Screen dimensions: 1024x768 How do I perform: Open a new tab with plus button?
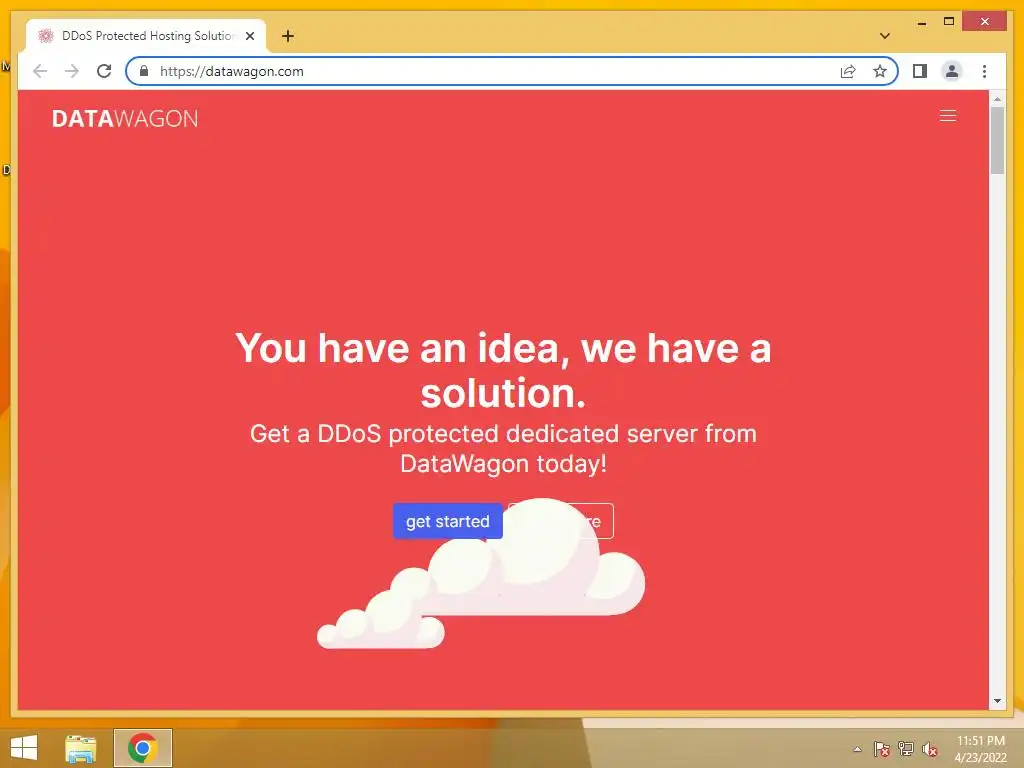[288, 36]
